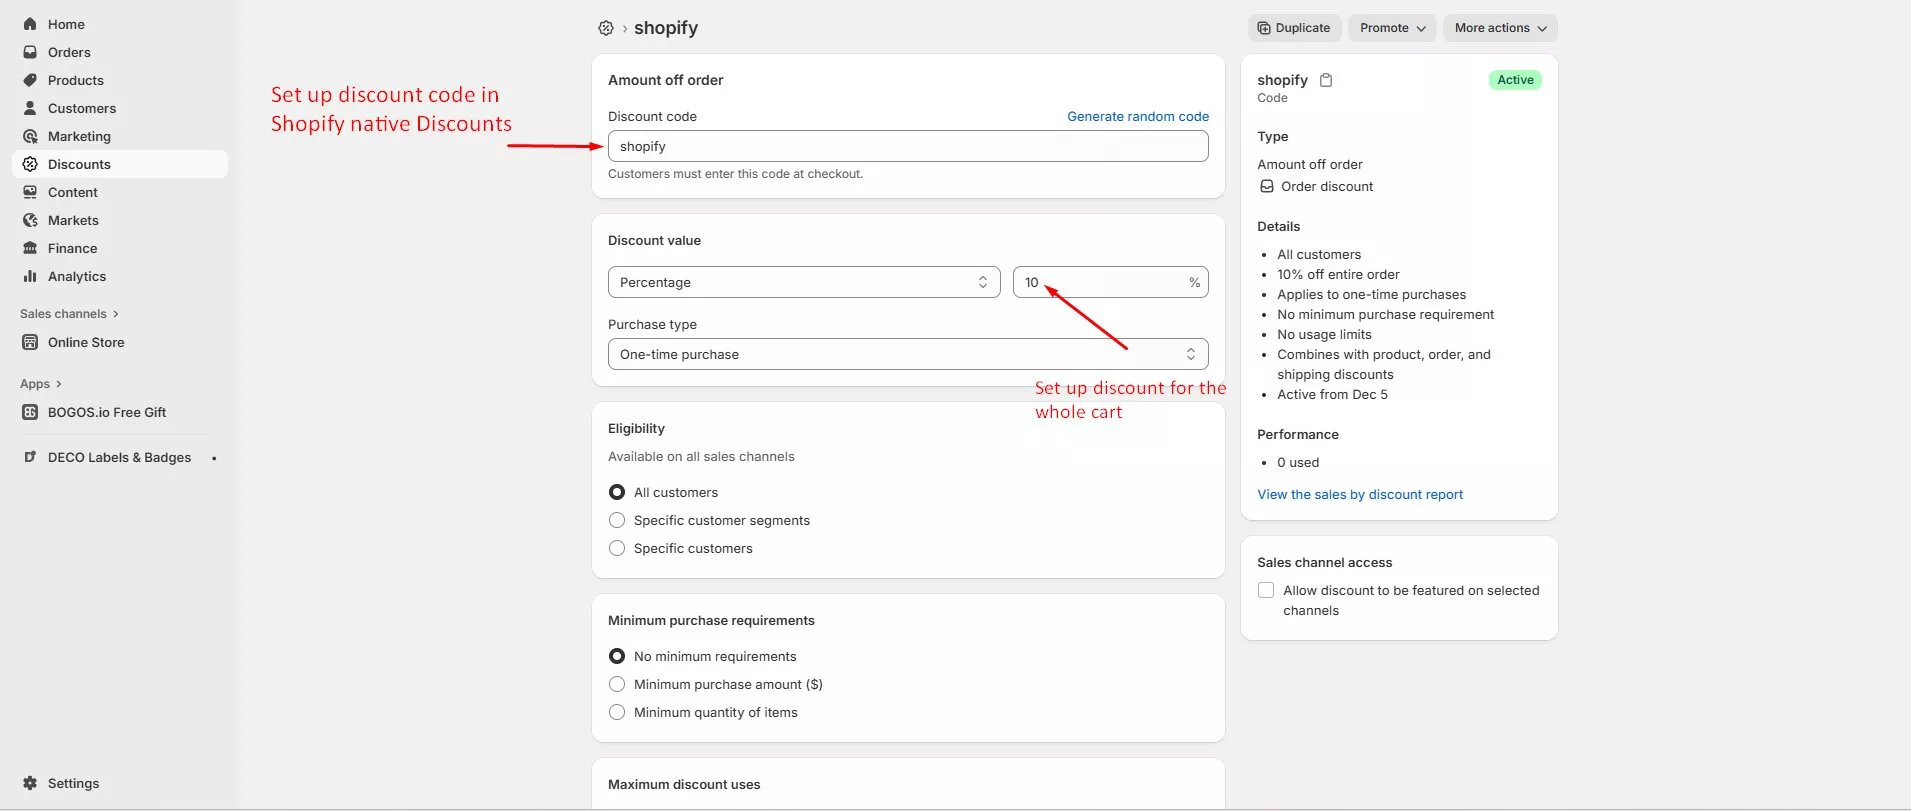Image resolution: width=1911 pixels, height=811 pixels.
Task: View the sales by discount report
Action: 1360,494
